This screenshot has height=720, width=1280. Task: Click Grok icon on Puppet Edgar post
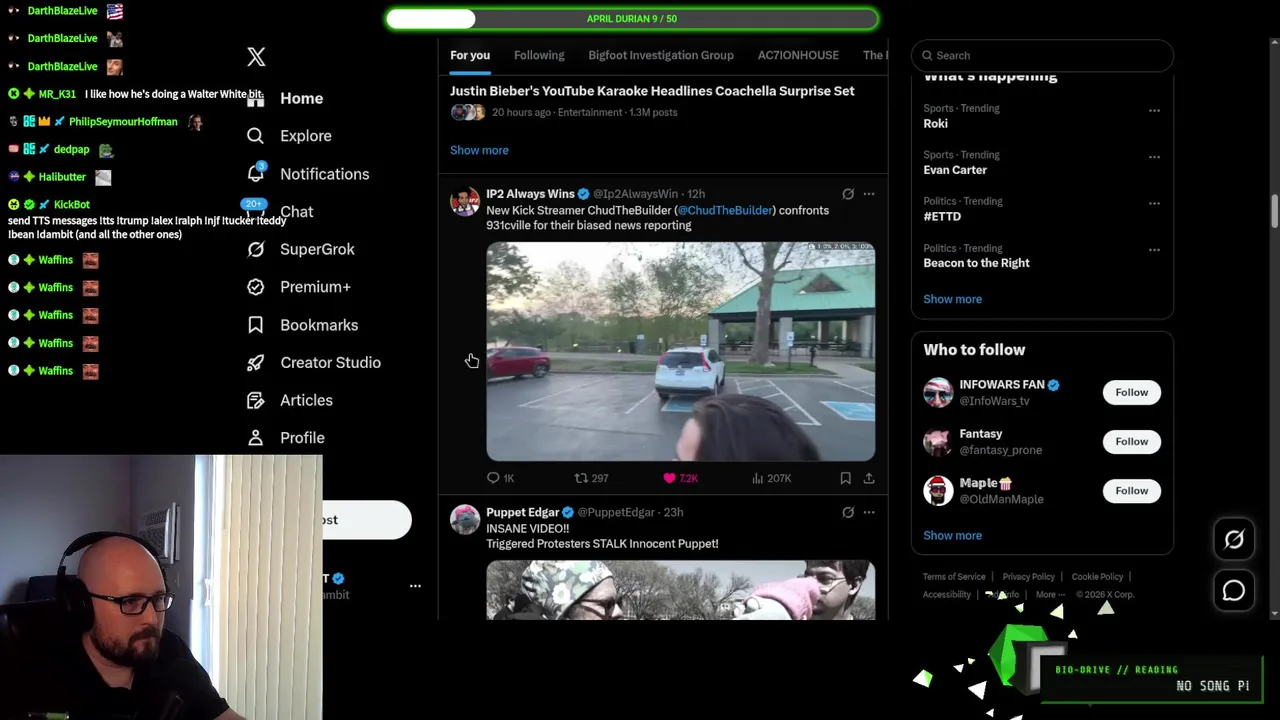tap(848, 512)
